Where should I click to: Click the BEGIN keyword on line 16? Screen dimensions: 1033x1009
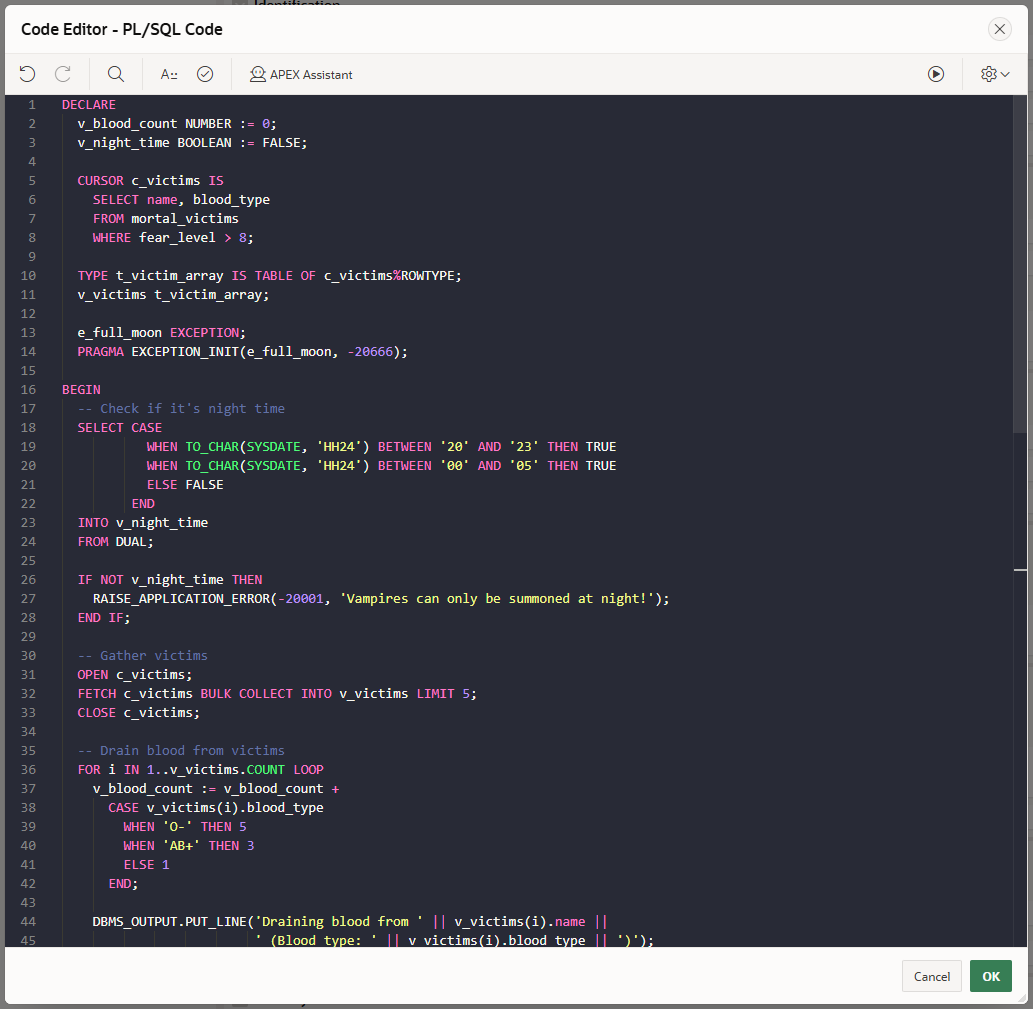click(81, 389)
